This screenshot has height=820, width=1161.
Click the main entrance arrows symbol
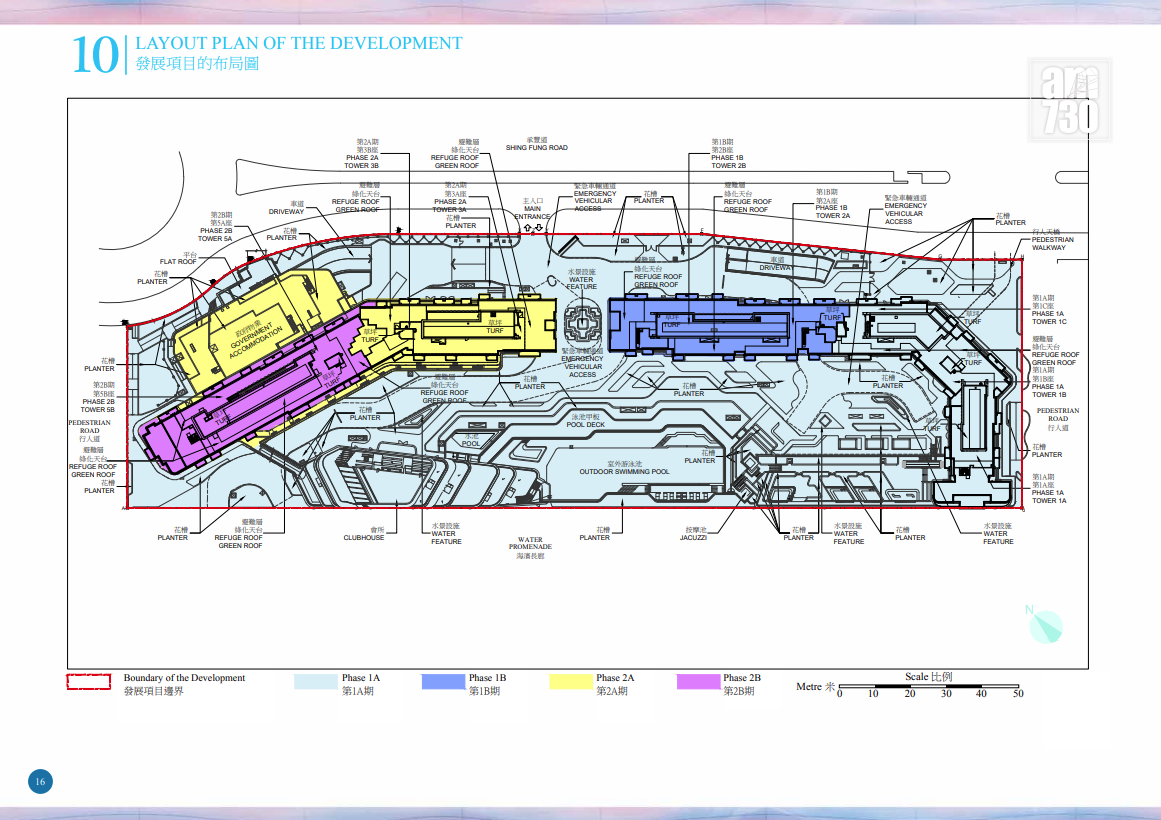tap(533, 227)
